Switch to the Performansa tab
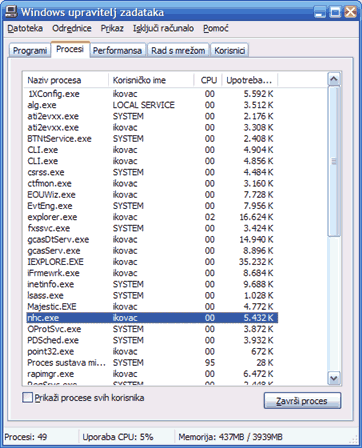The height and width of the screenshot is (448, 362). [117, 51]
